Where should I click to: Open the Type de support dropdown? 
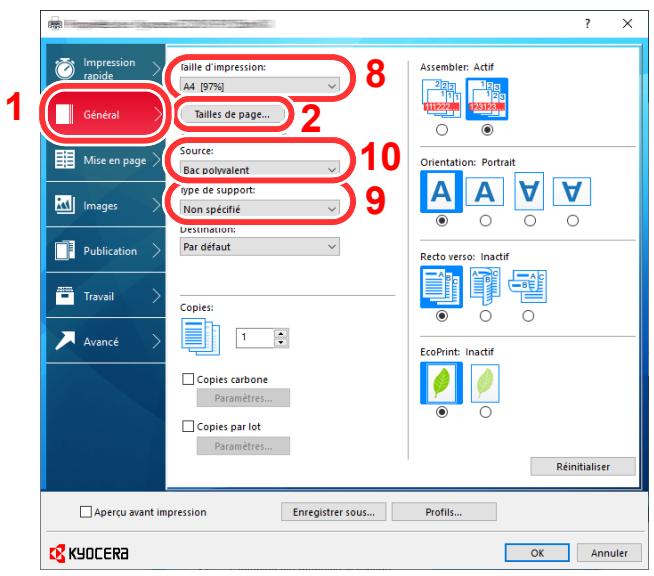tap(259, 209)
